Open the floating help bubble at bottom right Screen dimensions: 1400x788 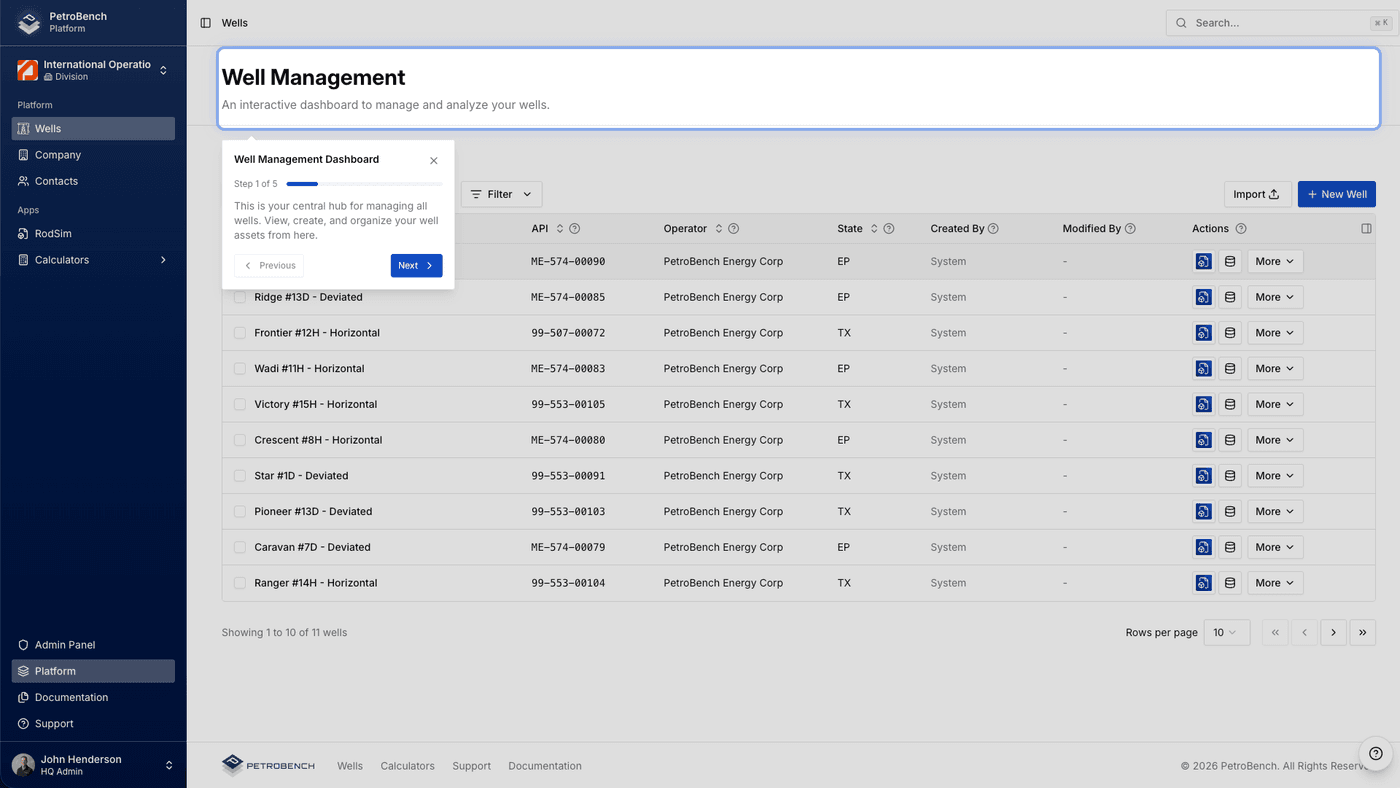(x=1375, y=753)
